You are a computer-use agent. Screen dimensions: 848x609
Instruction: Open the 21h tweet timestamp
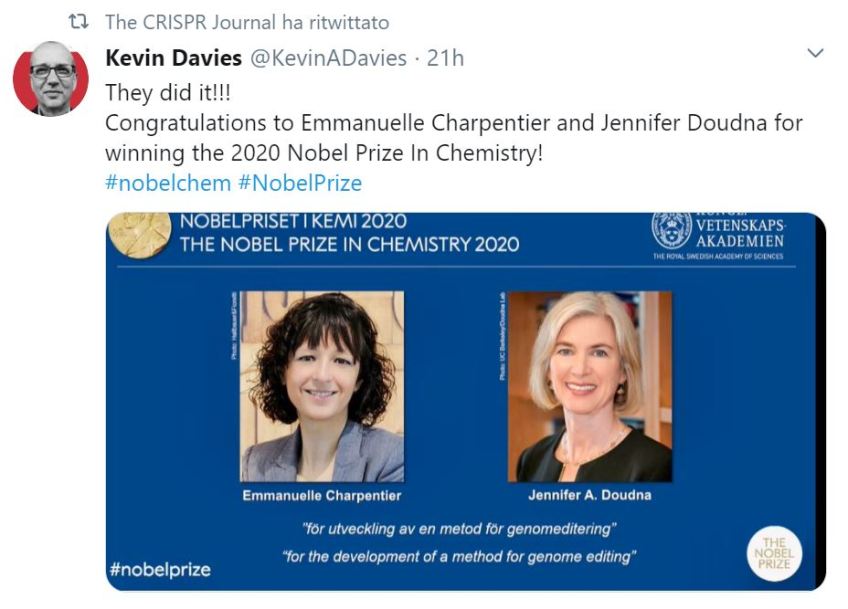click(445, 58)
